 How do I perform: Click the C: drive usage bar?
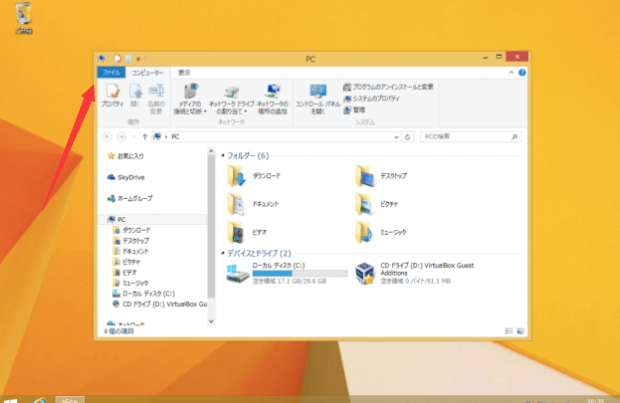coord(300,273)
